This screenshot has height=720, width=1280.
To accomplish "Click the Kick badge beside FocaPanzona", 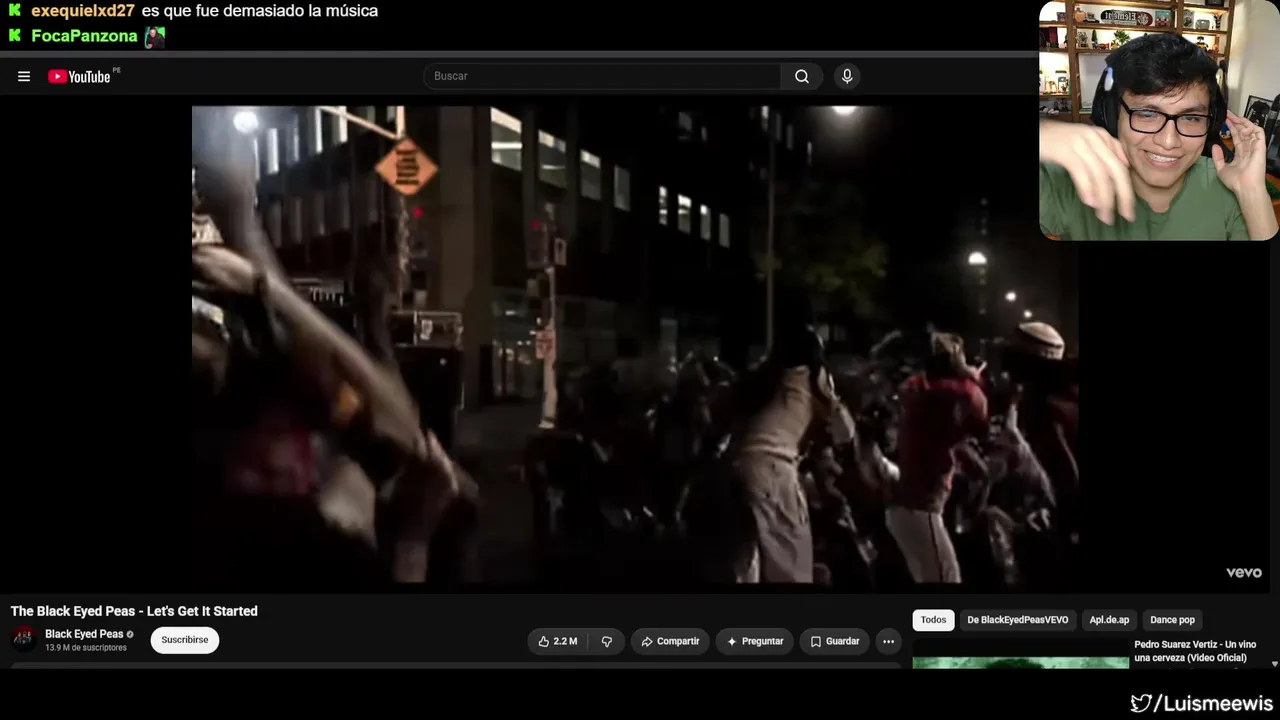I will [x=15, y=36].
